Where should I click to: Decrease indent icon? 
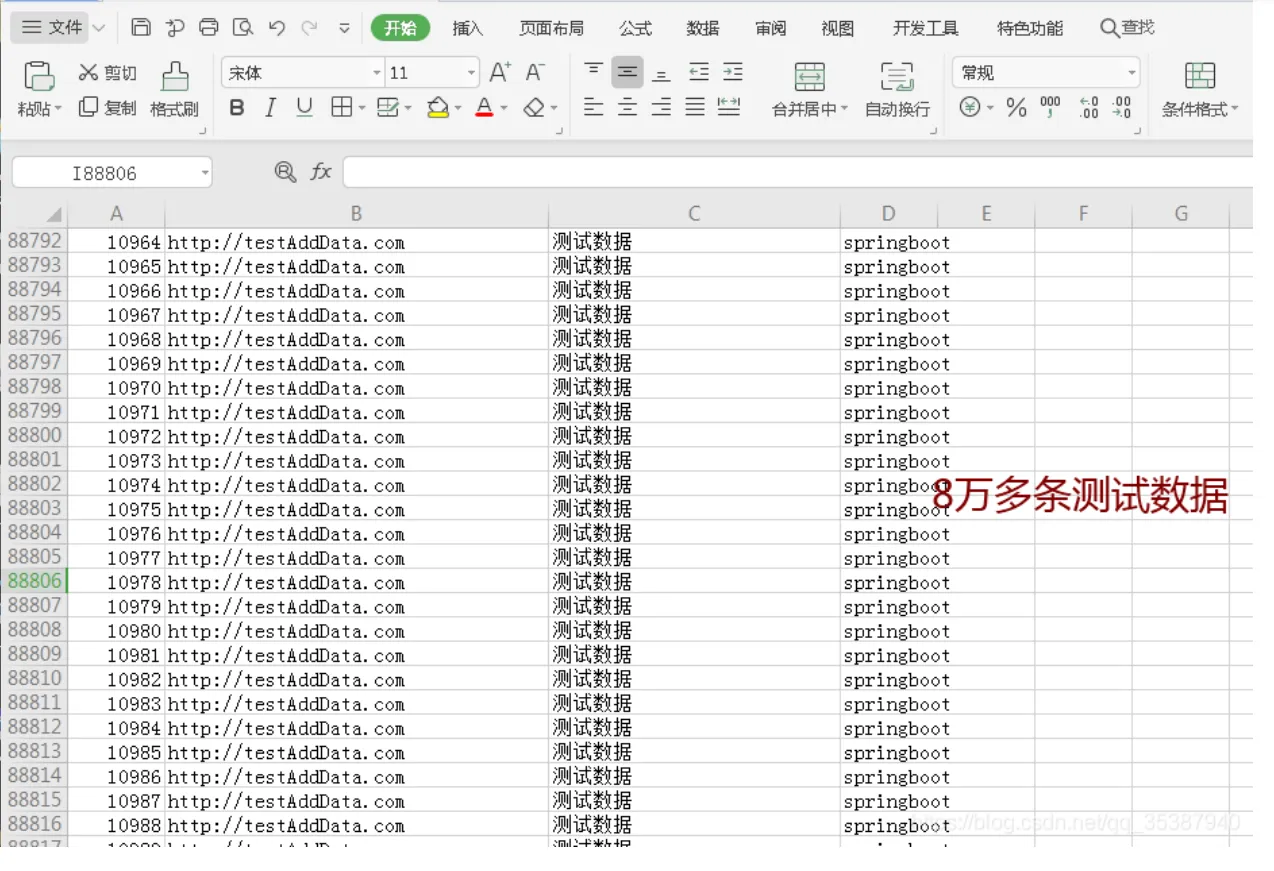(699, 72)
